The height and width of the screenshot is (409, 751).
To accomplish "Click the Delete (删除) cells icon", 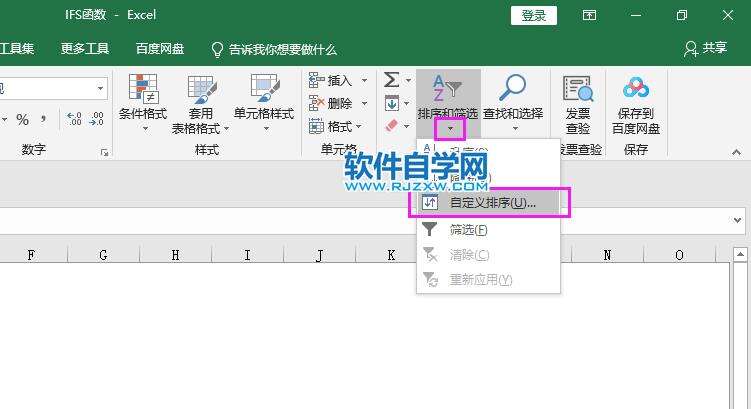I will click(316, 103).
